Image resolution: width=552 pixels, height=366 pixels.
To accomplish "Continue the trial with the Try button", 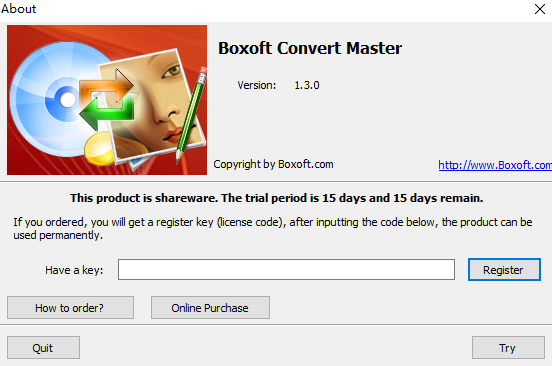I will [508, 348].
